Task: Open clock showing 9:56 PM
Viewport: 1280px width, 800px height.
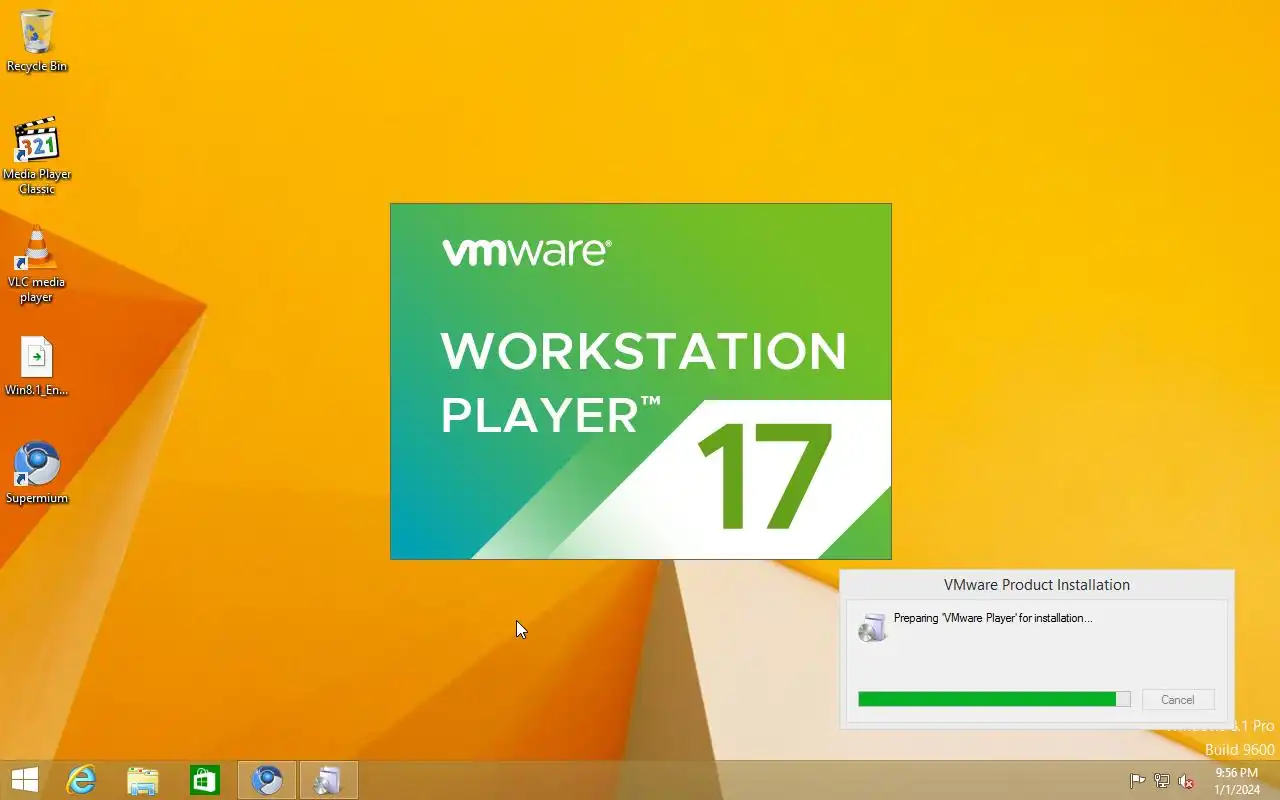Action: tap(1237, 781)
